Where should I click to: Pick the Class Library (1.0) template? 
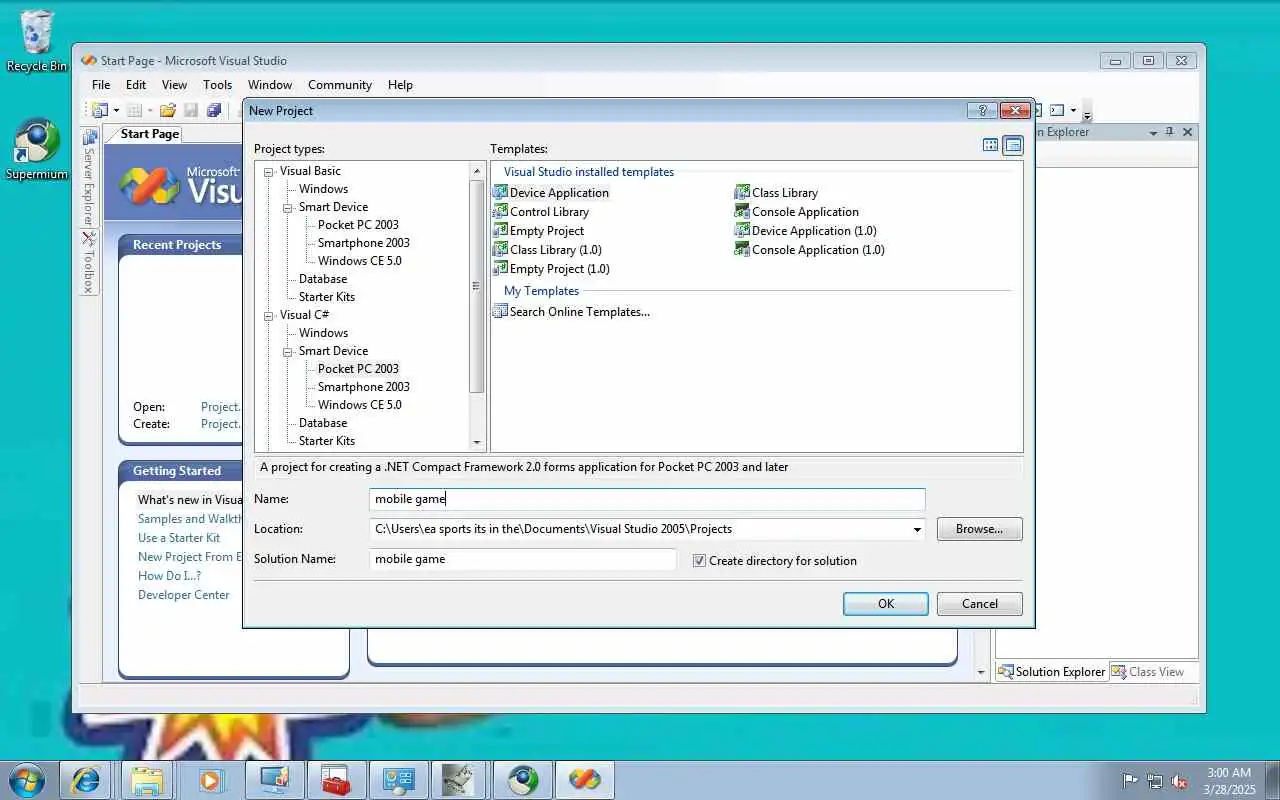(x=547, y=250)
